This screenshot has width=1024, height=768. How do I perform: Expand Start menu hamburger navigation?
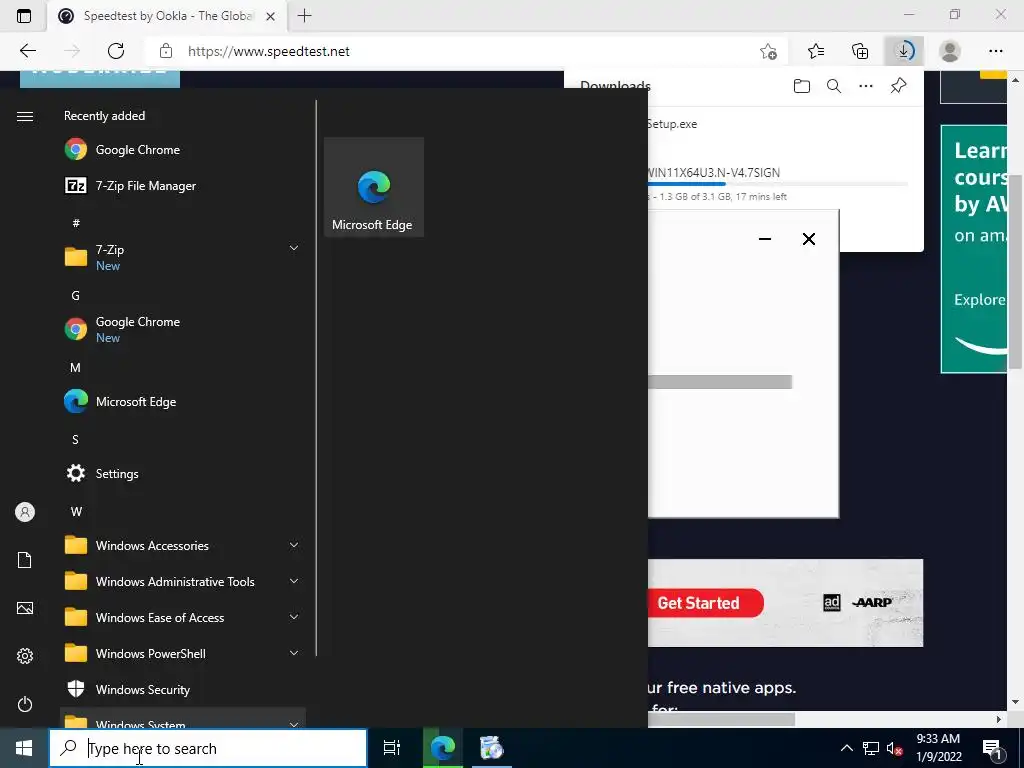pos(25,116)
